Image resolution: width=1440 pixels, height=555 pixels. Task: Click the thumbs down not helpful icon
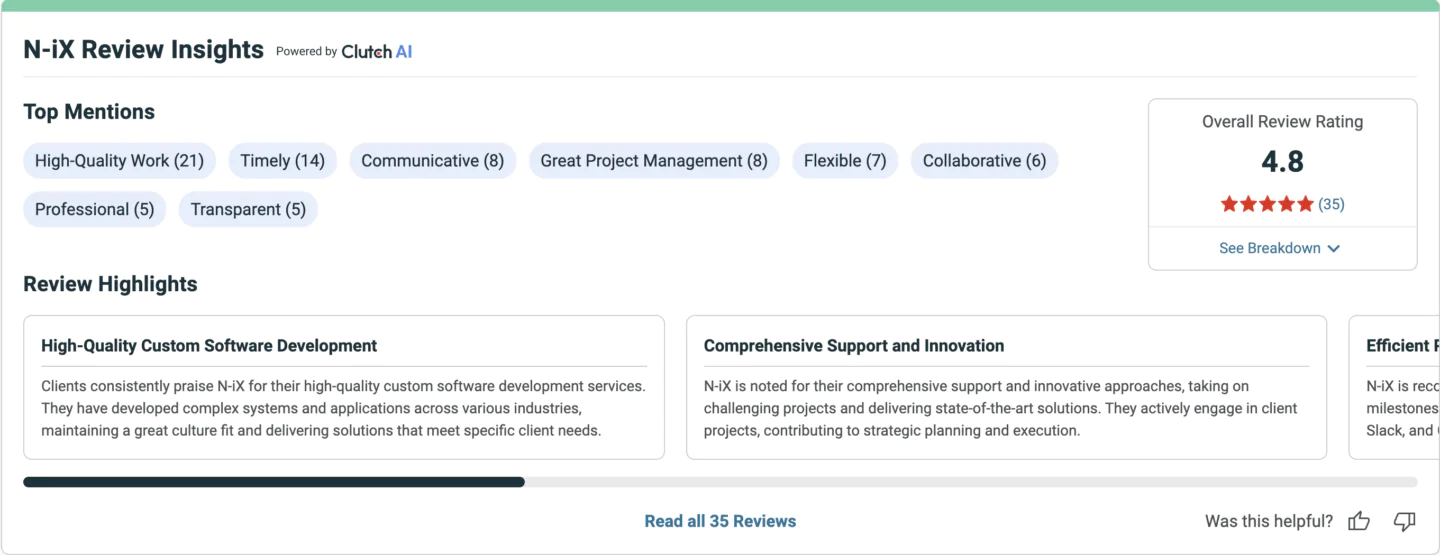click(1405, 521)
